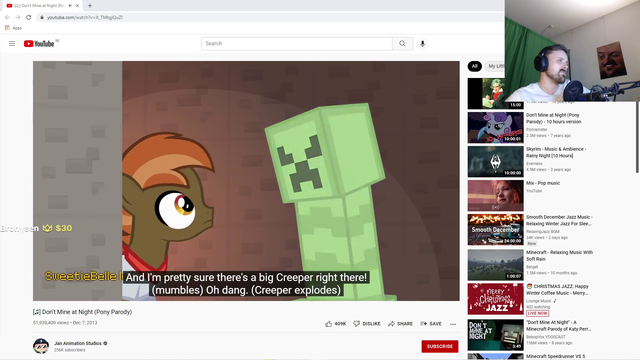The height and width of the screenshot is (360, 640).
Task: Open Katy Perry parody thumbnail
Action: coord(496,335)
